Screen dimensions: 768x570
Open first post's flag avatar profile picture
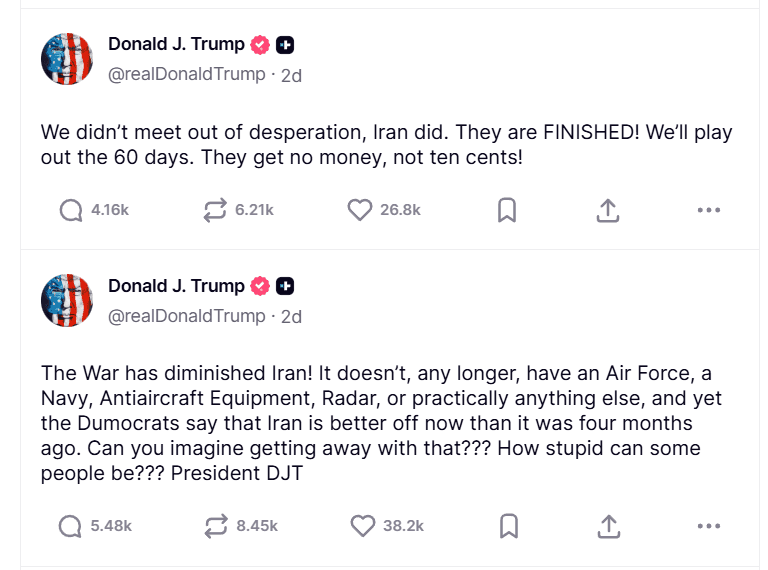(67, 59)
